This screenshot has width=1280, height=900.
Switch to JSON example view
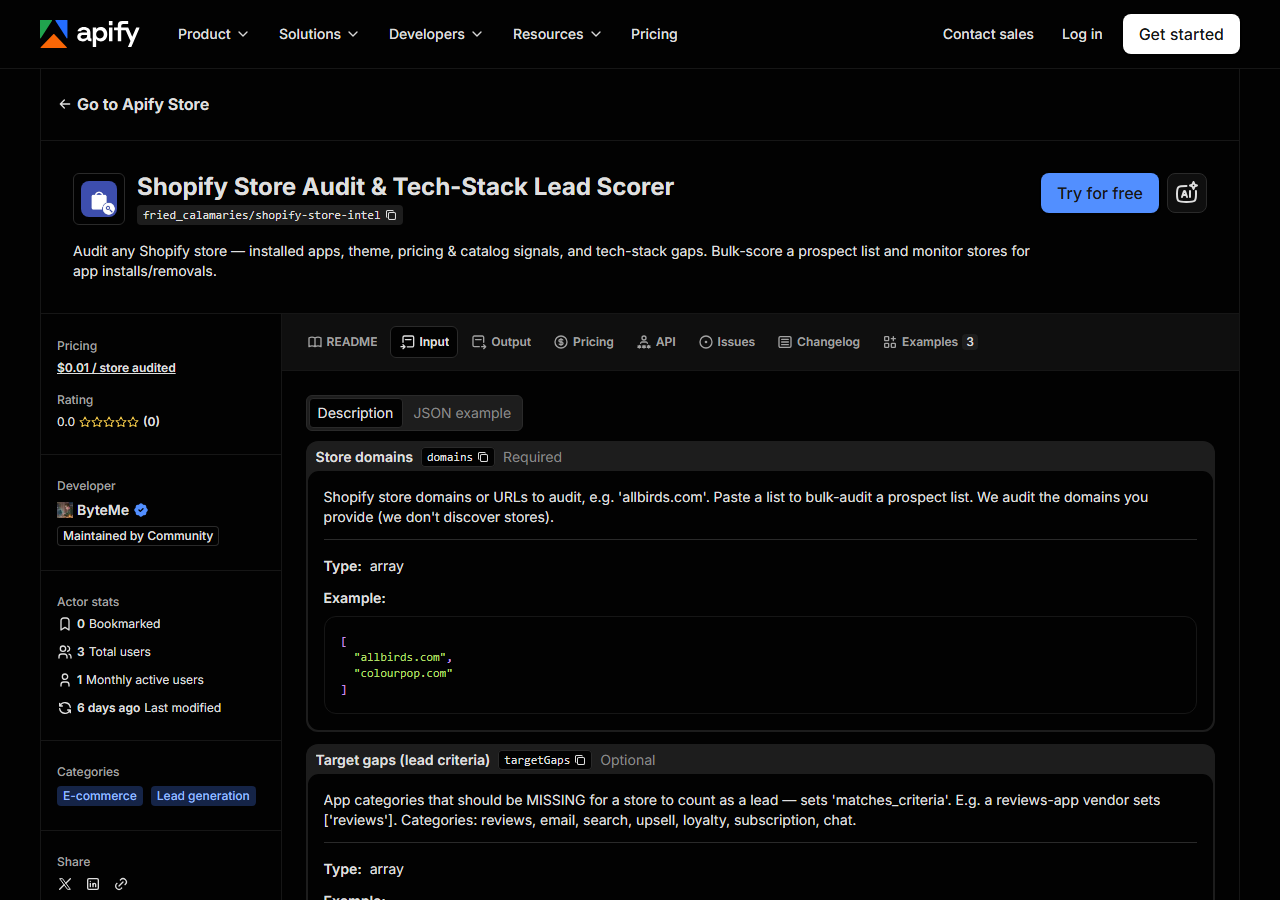tap(462, 413)
